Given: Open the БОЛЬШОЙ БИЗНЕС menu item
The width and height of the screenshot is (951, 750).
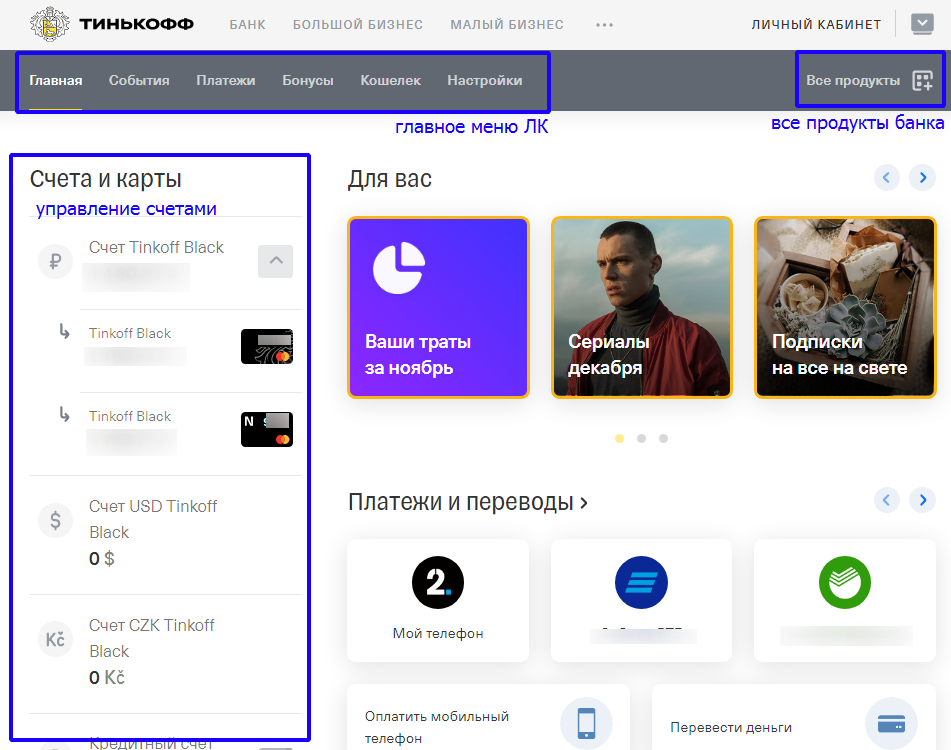Looking at the screenshot, I should [358, 25].
